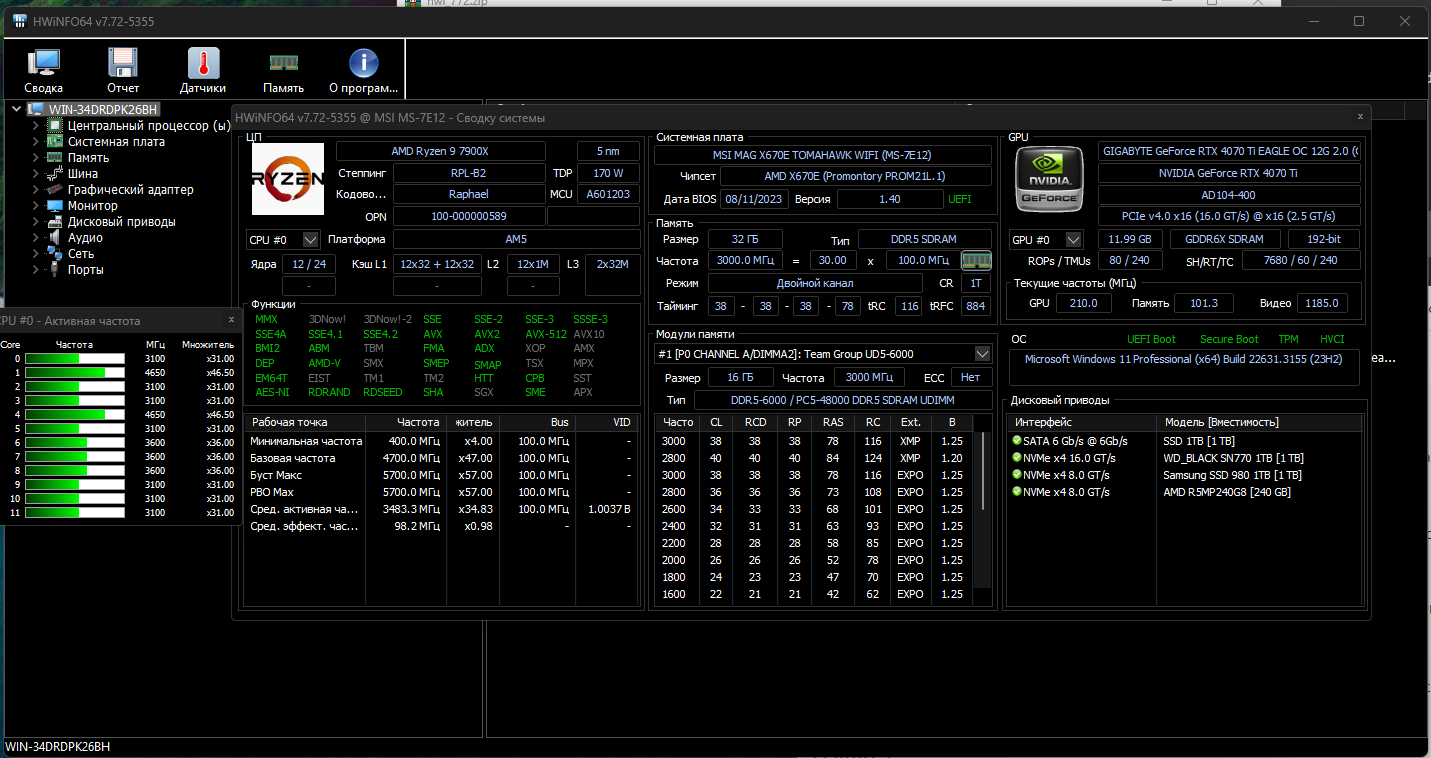Click the green status icon in AMD R5MP240G8 row

(1017, 492)
